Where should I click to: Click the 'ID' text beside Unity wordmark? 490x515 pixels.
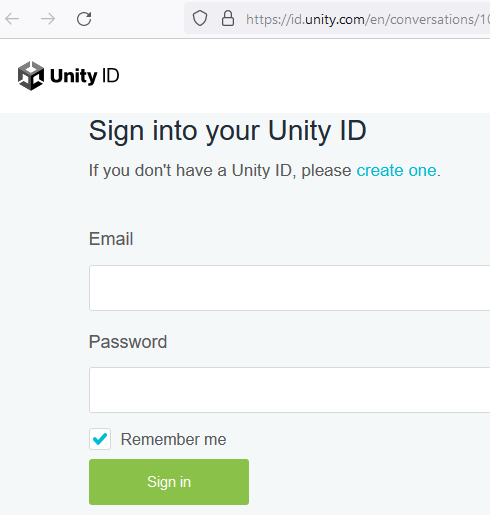110,76
